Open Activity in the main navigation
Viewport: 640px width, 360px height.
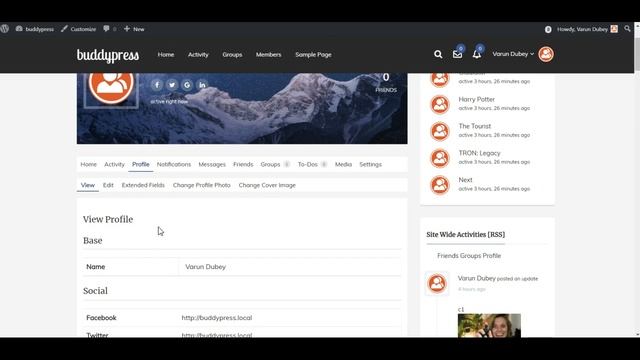click(198, 54)
